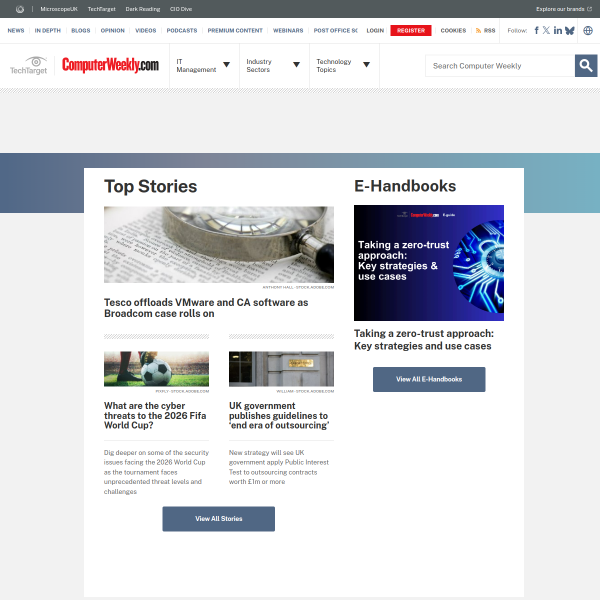Visit the MicroscopeUK brand link

(x=59, y=9)
